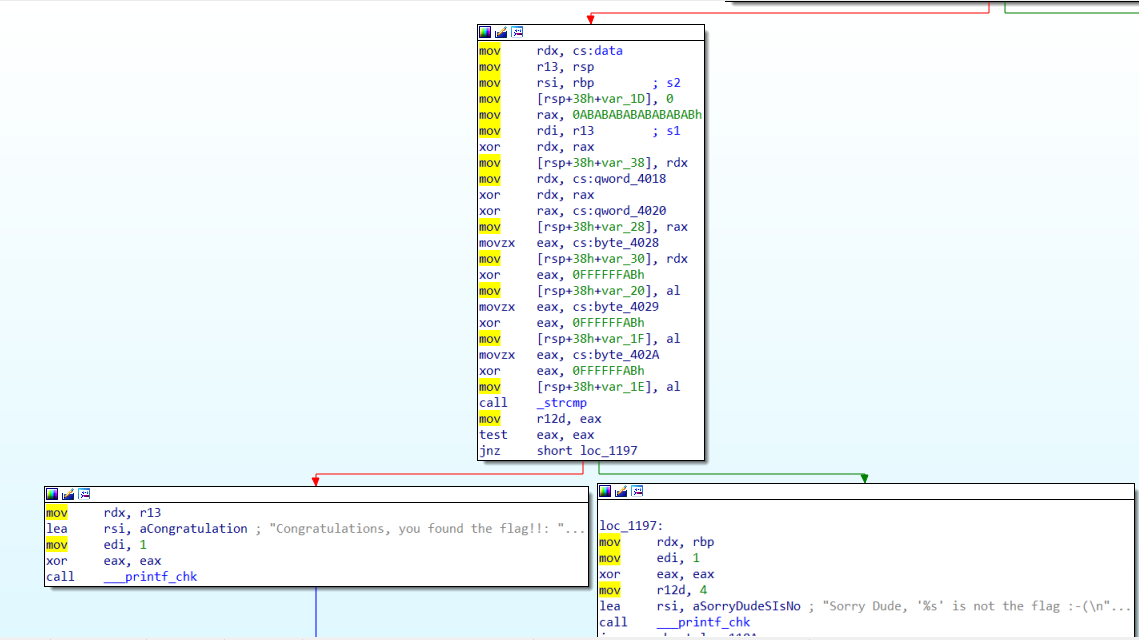The height and width of the screenshot is (640, 1139).
Task: Click the 'mov rdx, r13' instruction
Action: (103, 513)
